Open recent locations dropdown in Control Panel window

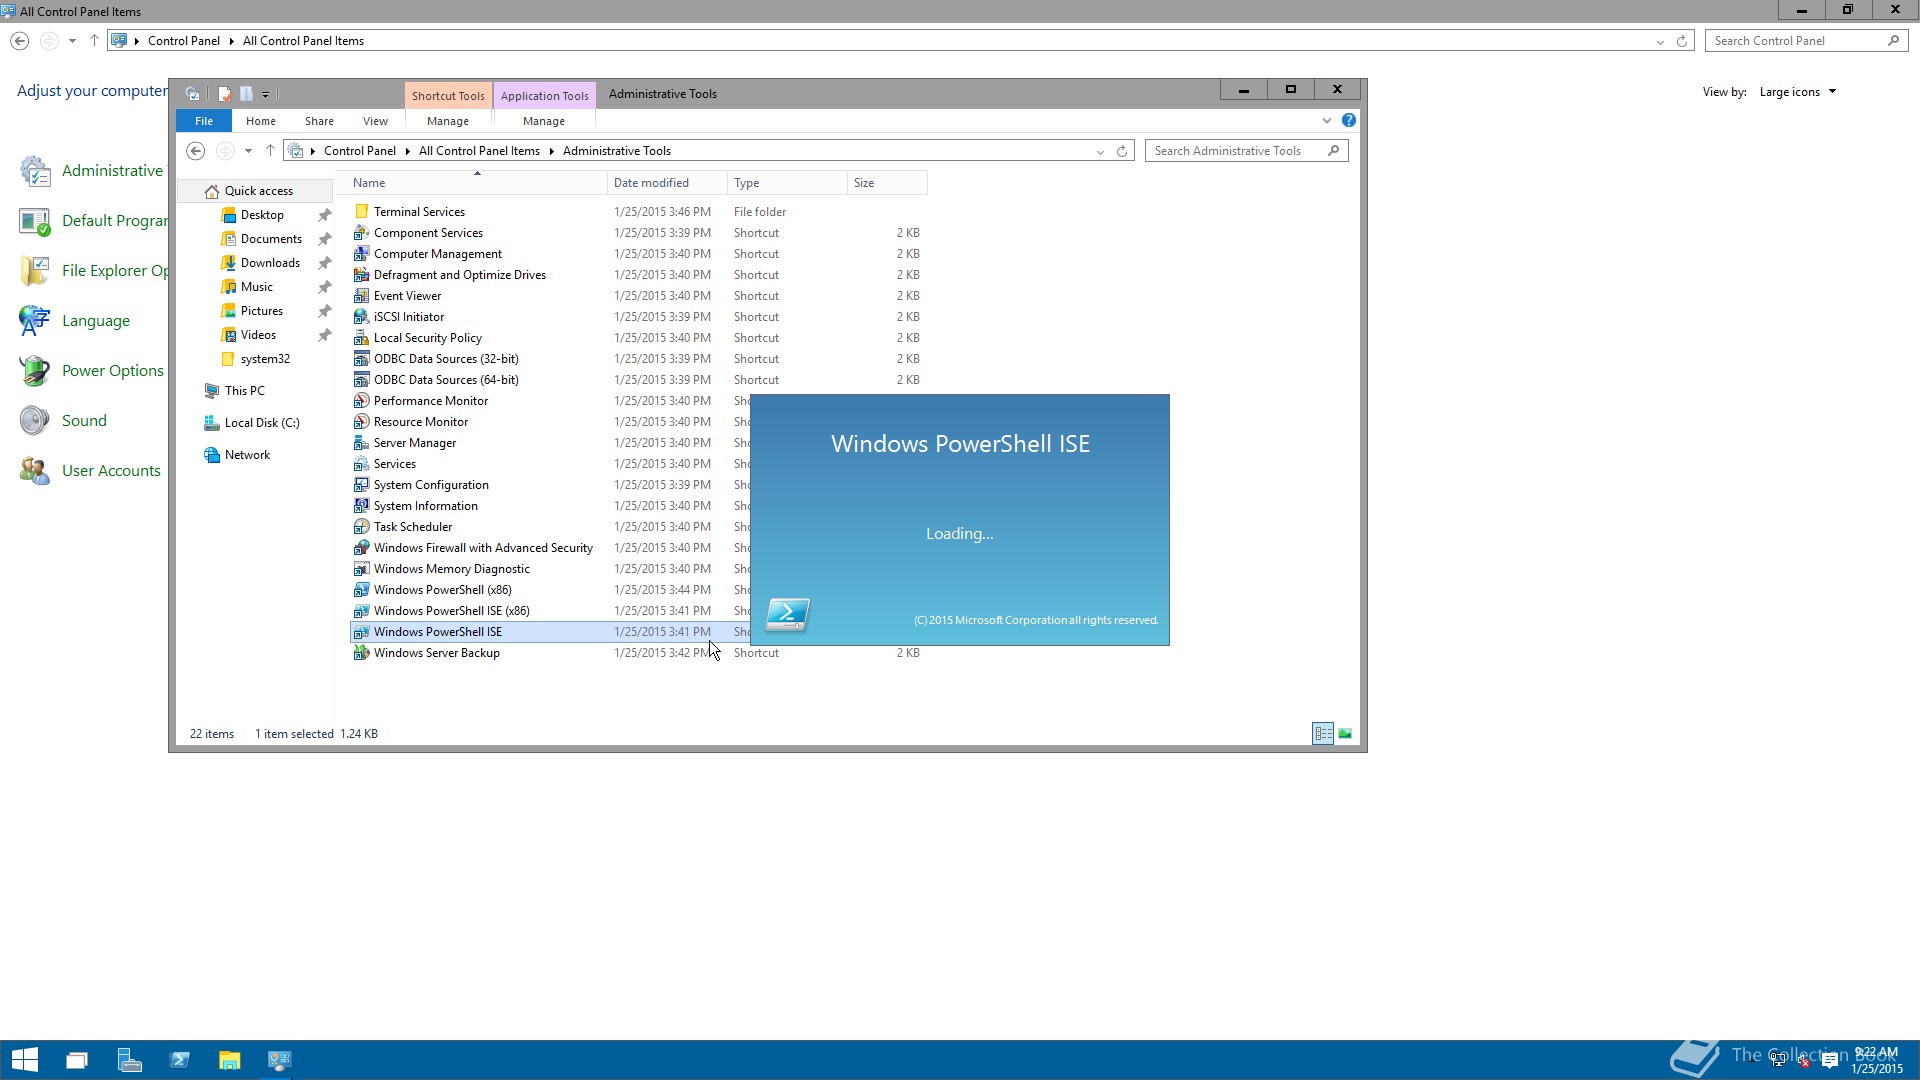tap(72, 41)
